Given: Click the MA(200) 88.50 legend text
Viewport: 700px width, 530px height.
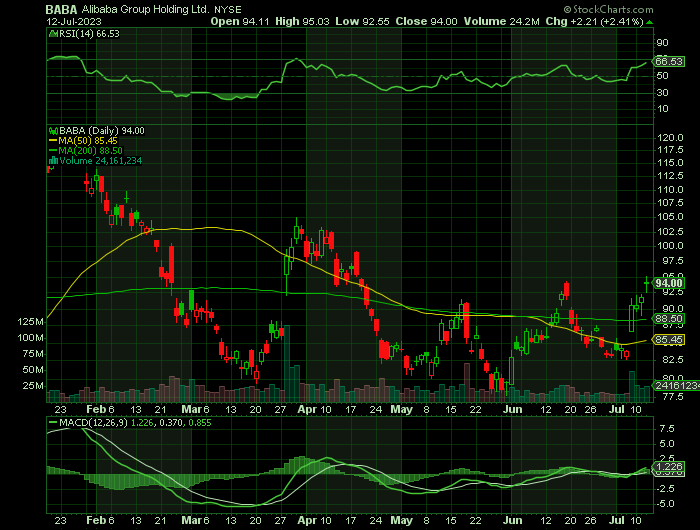Looking at the screenshot, I should click(90, 151).
